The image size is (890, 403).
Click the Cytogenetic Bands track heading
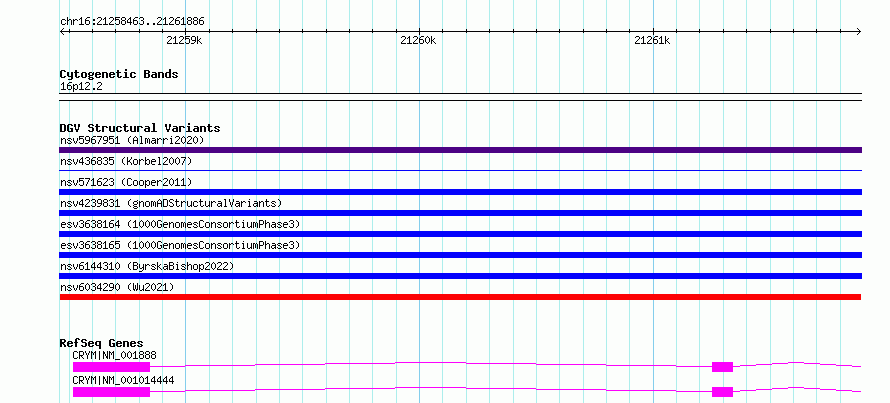point(119,74)
